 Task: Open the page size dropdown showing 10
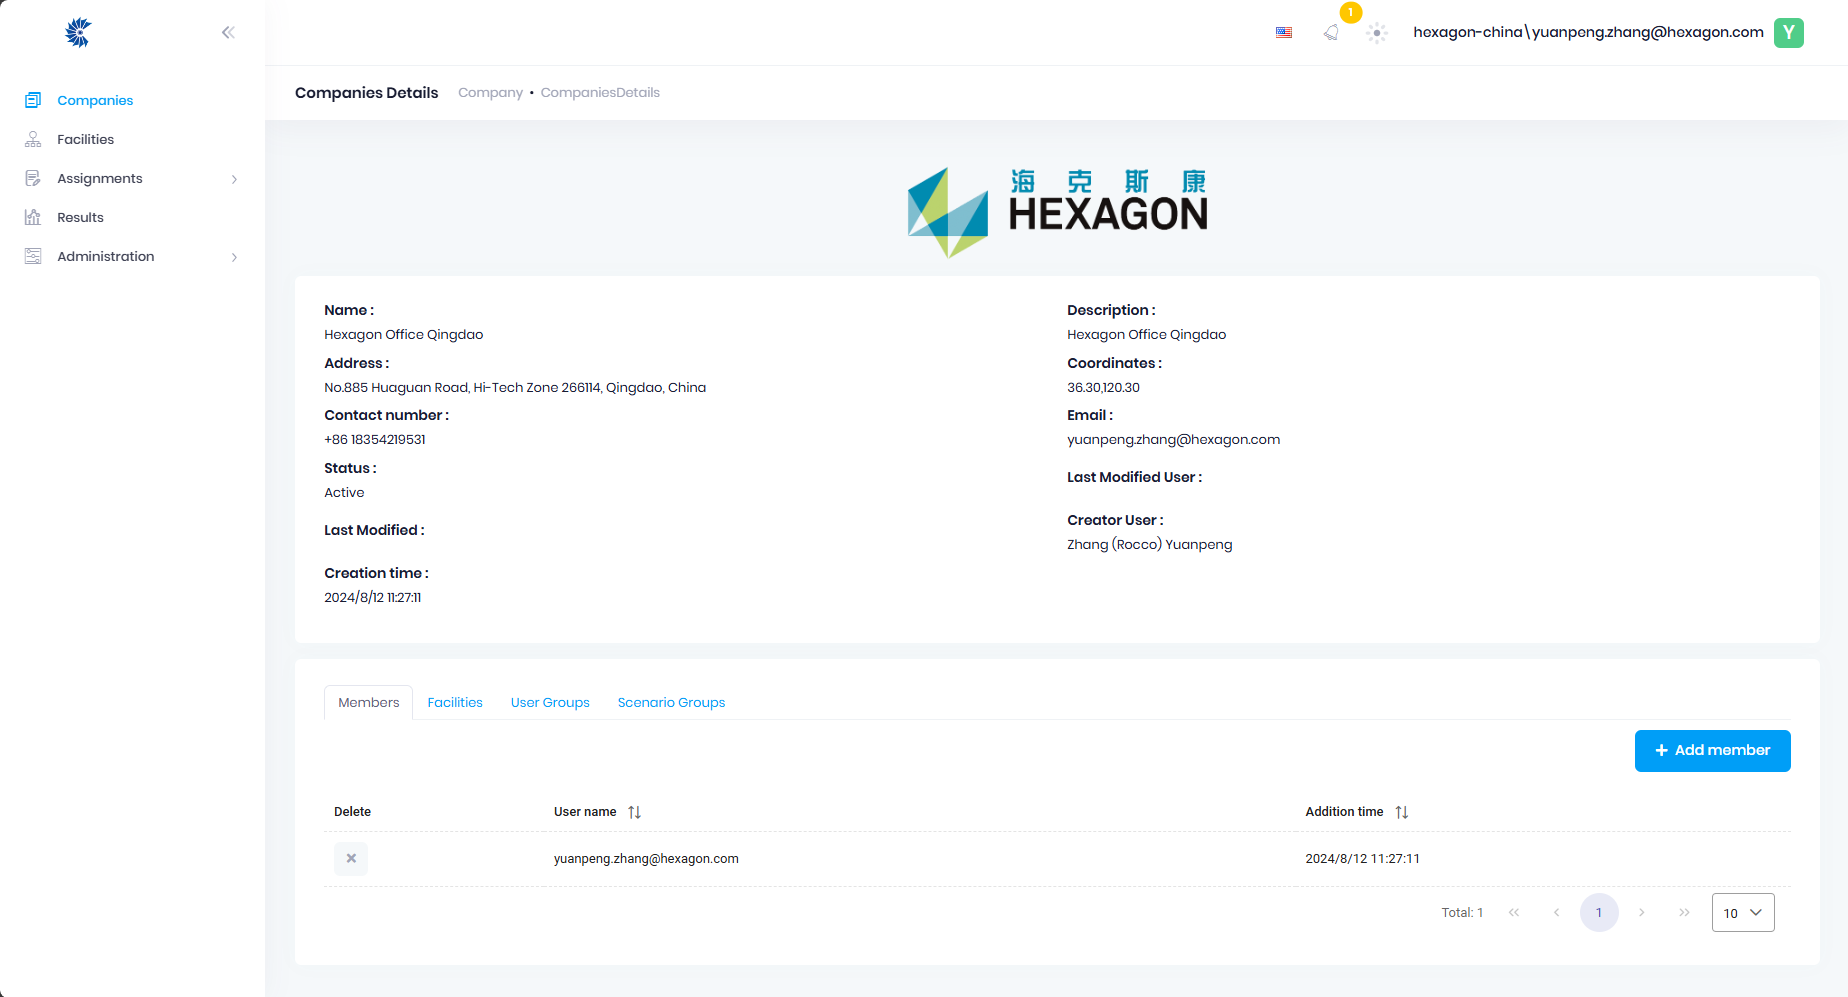(1742, 913)
